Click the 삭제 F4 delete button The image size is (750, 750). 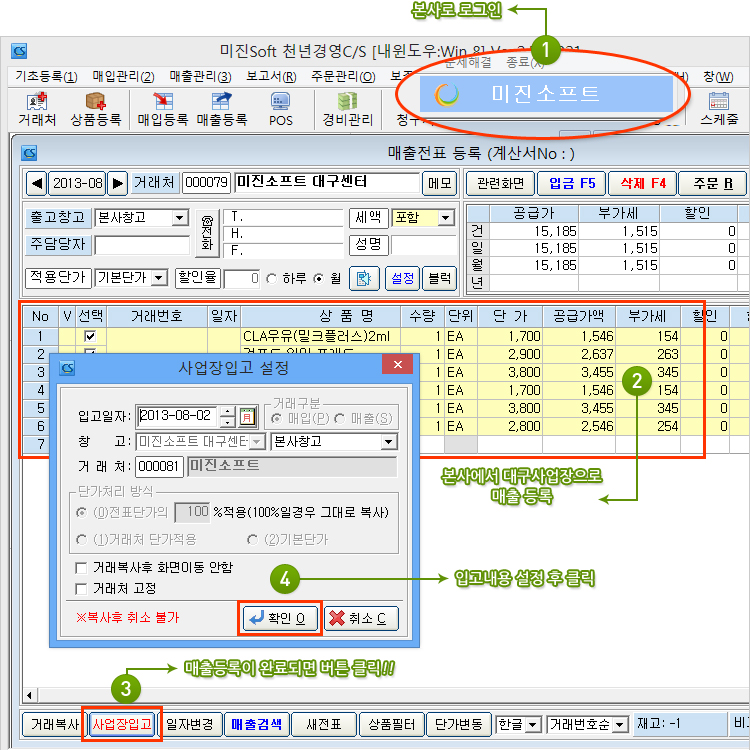(642, 183)
